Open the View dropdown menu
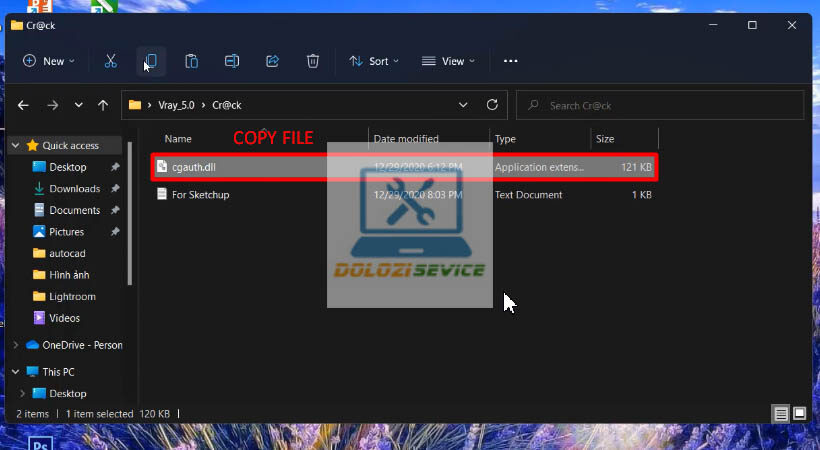 point(448,61)
